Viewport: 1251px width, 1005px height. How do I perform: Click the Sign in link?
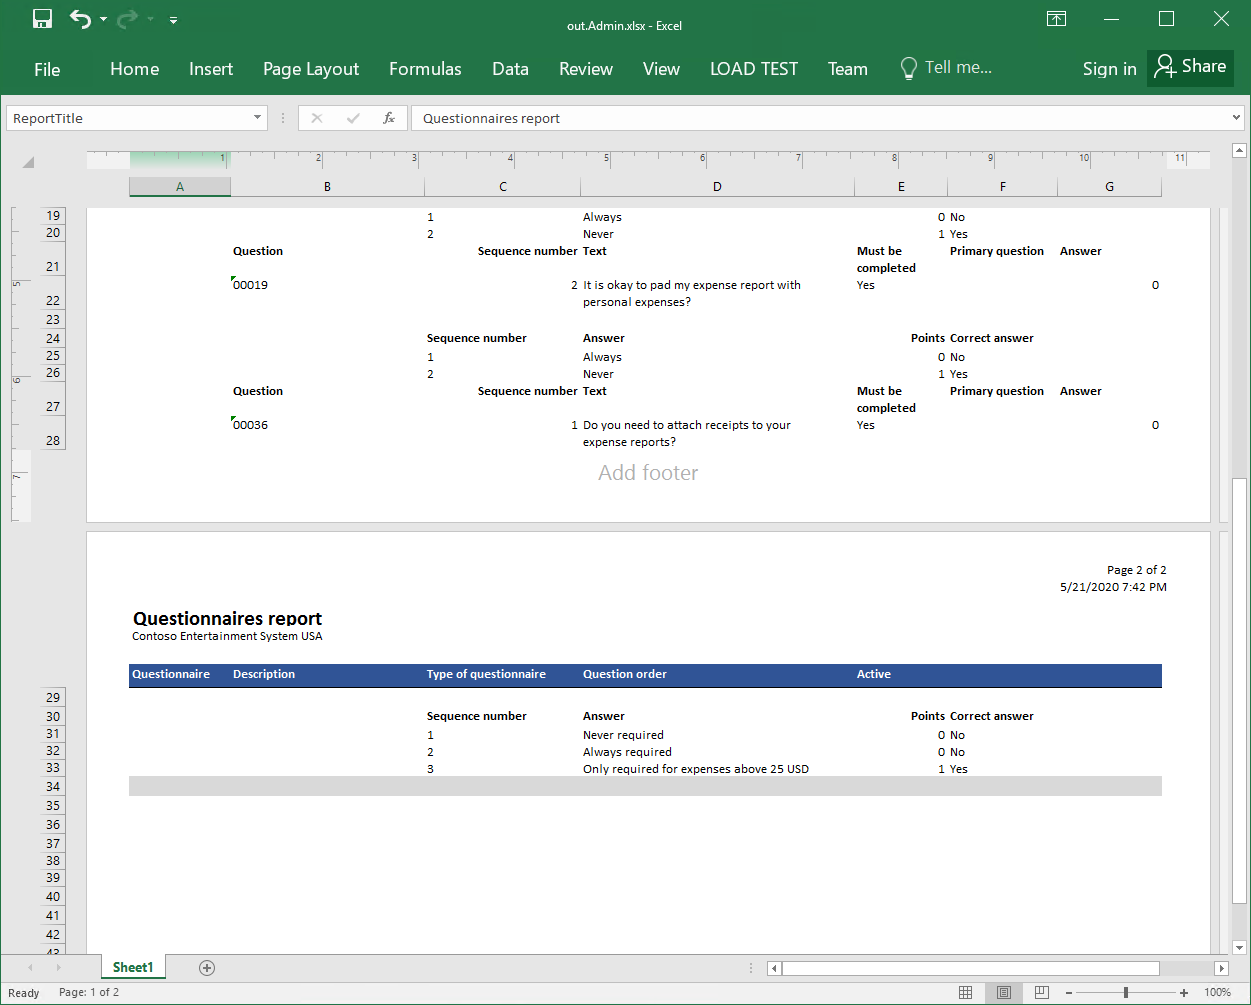coord(1109,68)
